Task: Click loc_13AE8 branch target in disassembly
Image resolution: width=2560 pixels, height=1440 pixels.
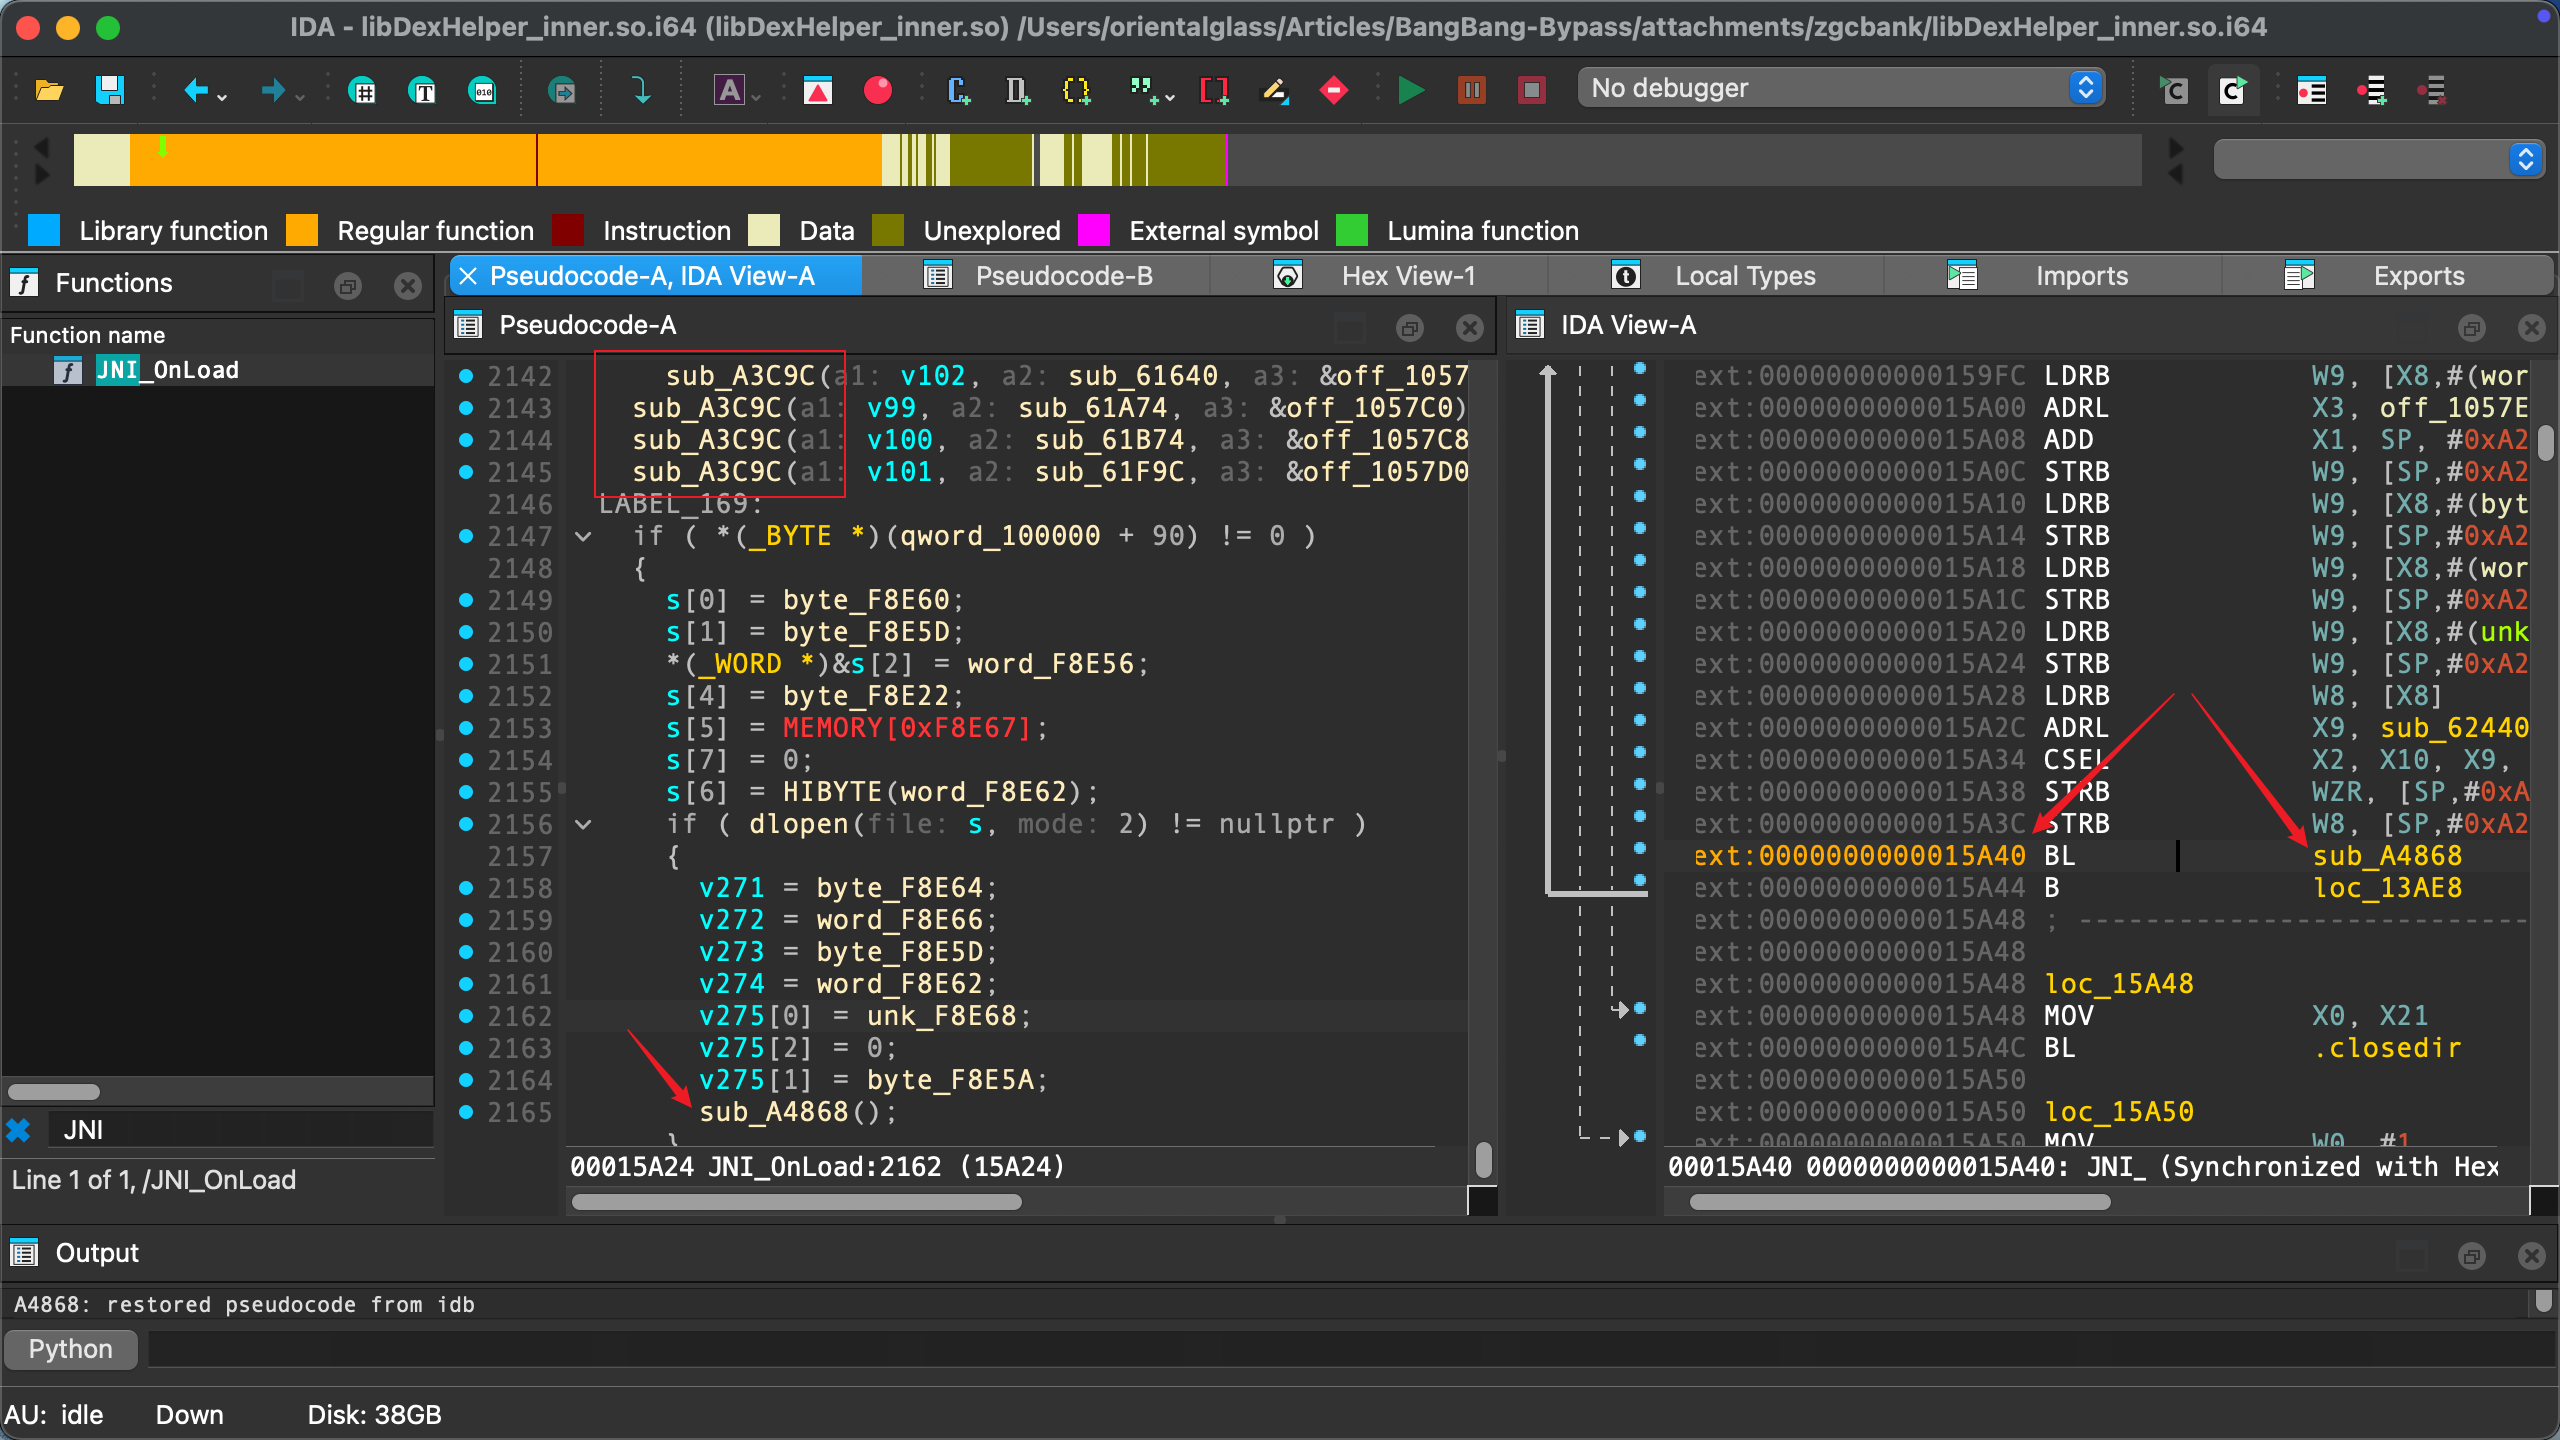Action: pos(2387,888)
